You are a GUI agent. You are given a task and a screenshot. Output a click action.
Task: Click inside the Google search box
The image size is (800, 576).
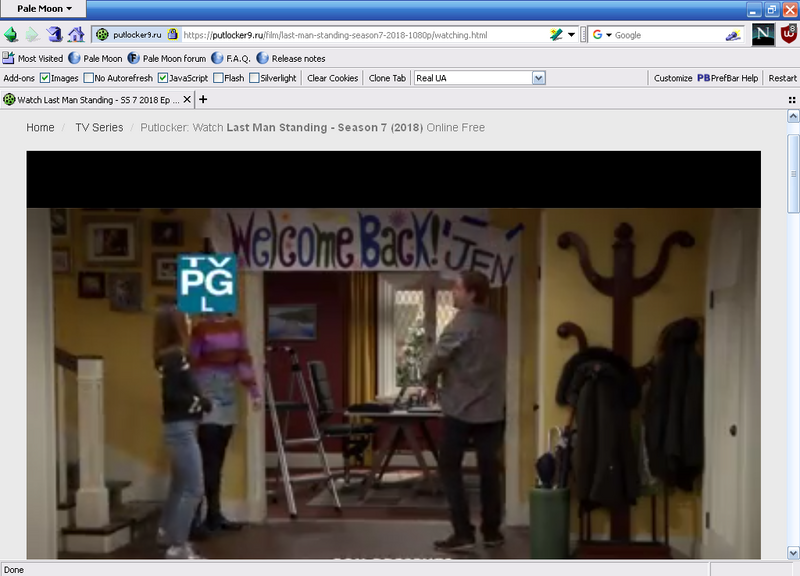click(x=668, y=35)
